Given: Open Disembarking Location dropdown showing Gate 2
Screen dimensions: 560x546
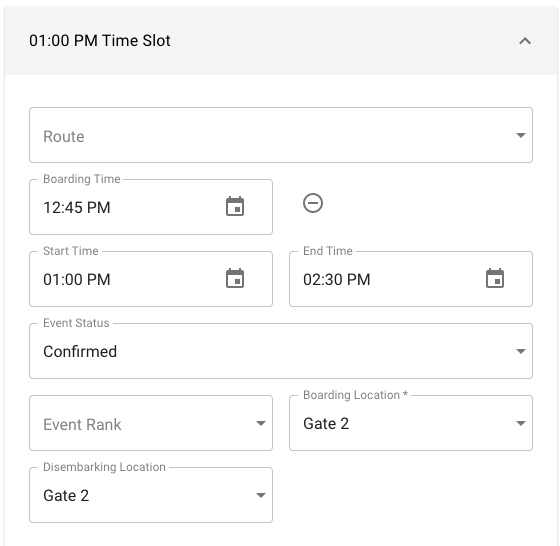Looking at the screenshot, I should 151,495.
